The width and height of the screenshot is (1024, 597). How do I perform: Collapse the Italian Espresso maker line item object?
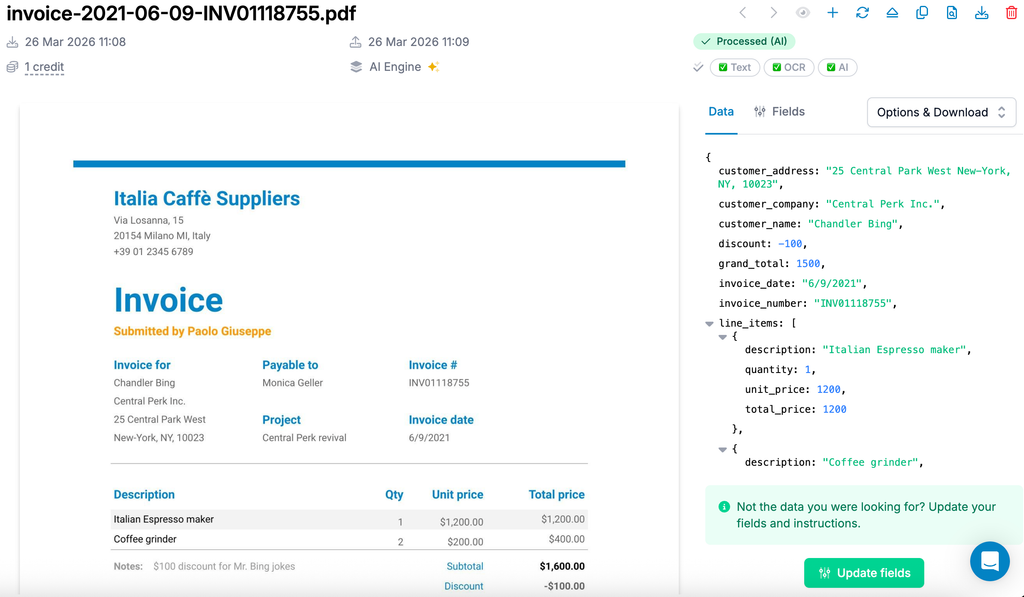coord(722,336)
